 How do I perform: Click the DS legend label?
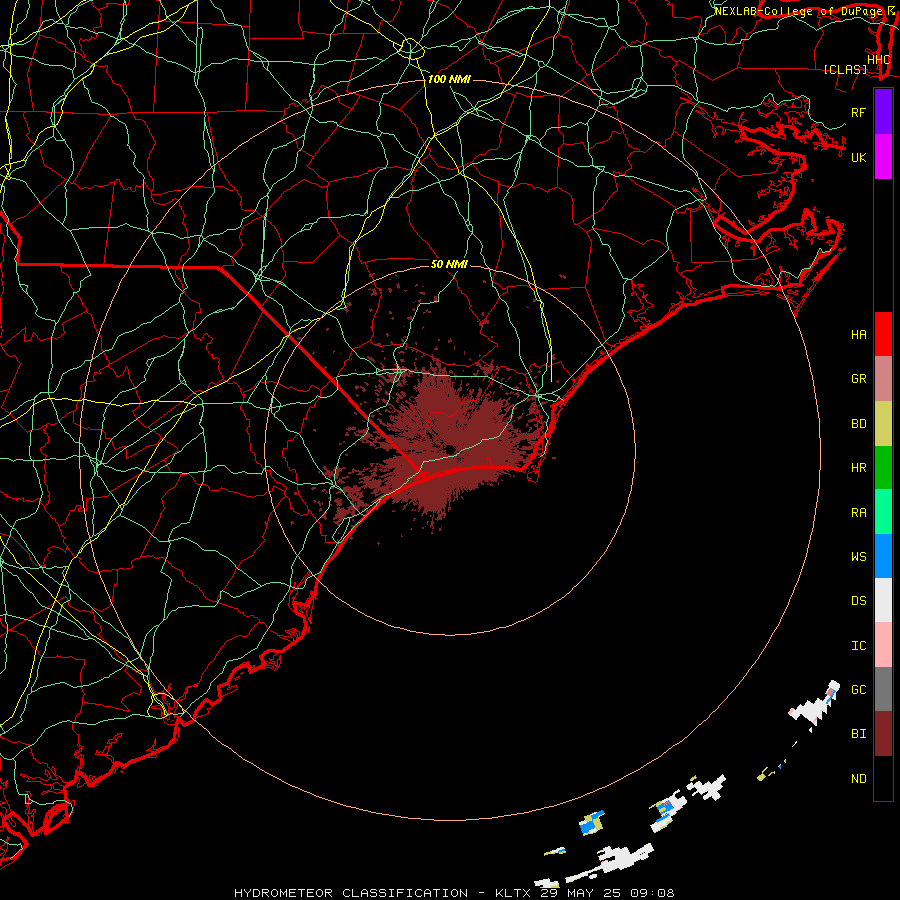(x=858, y=601)
